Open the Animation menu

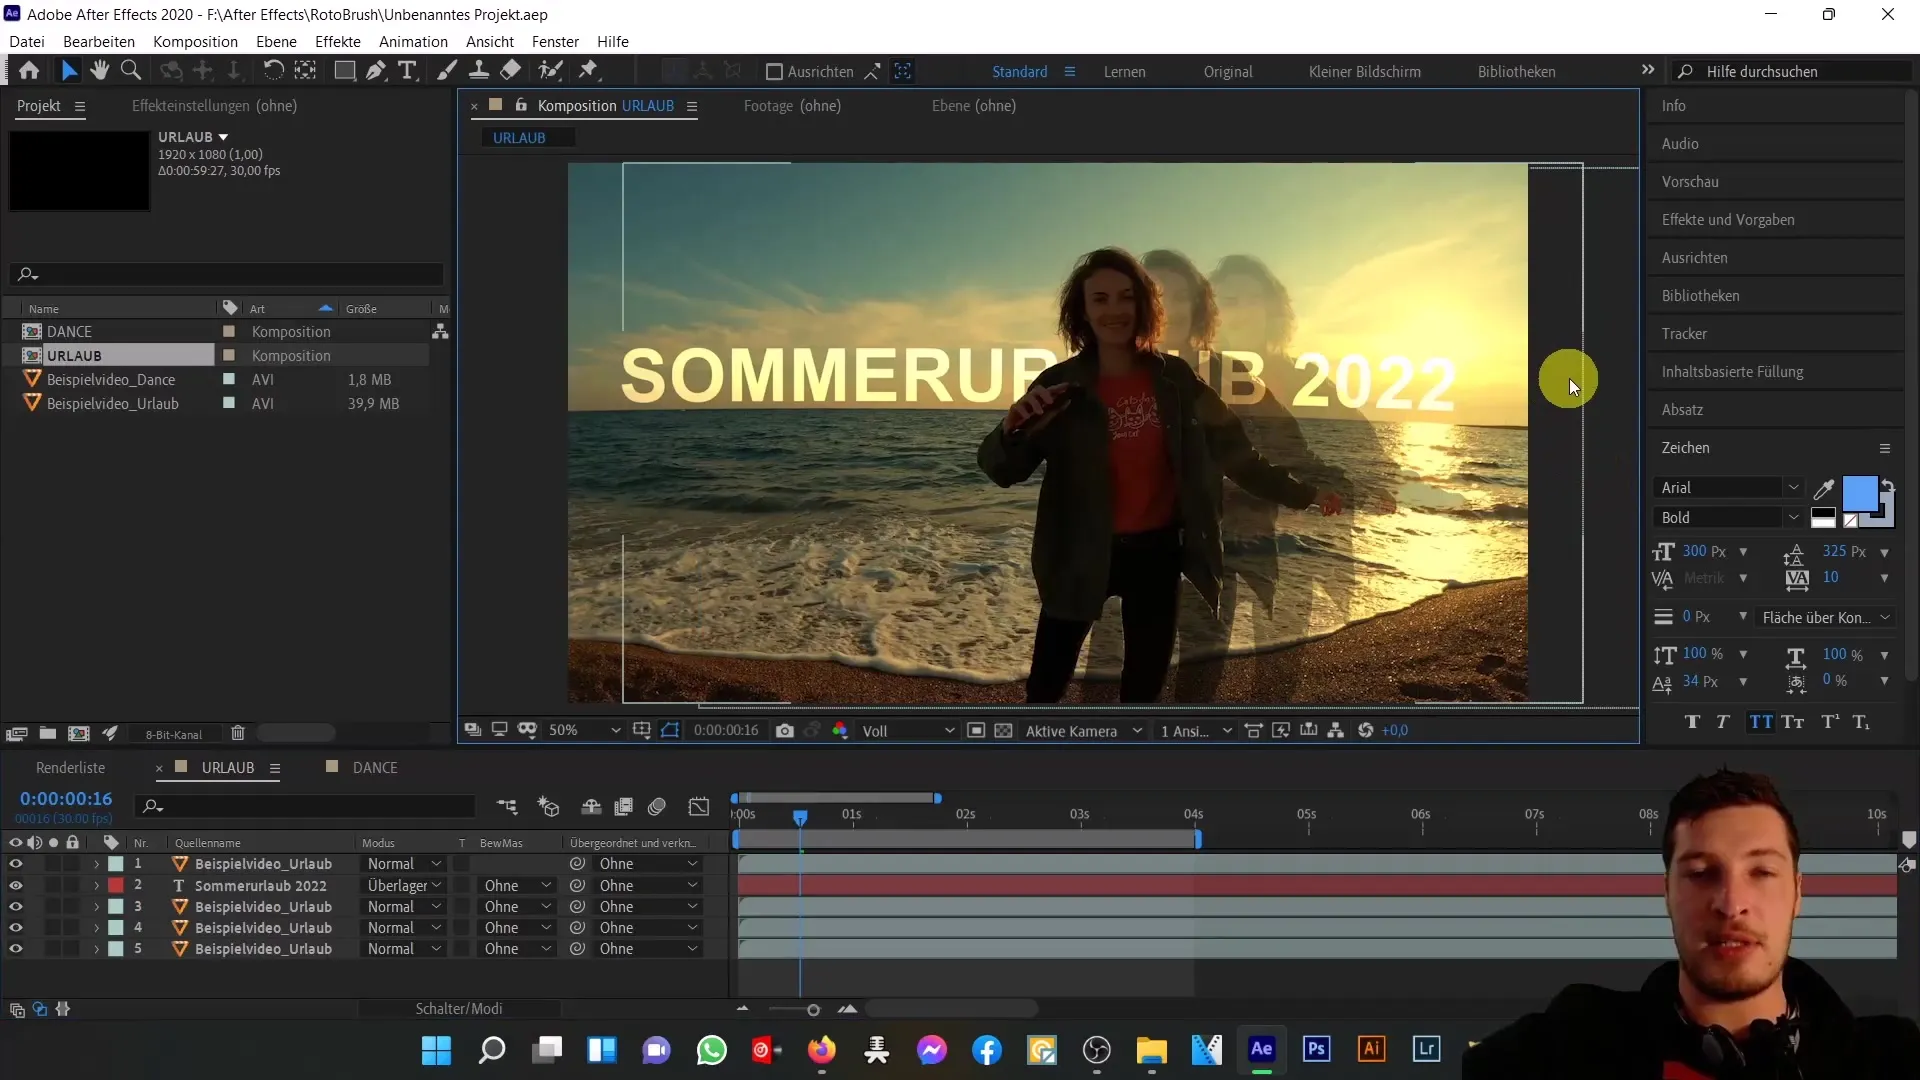(413, 41)
